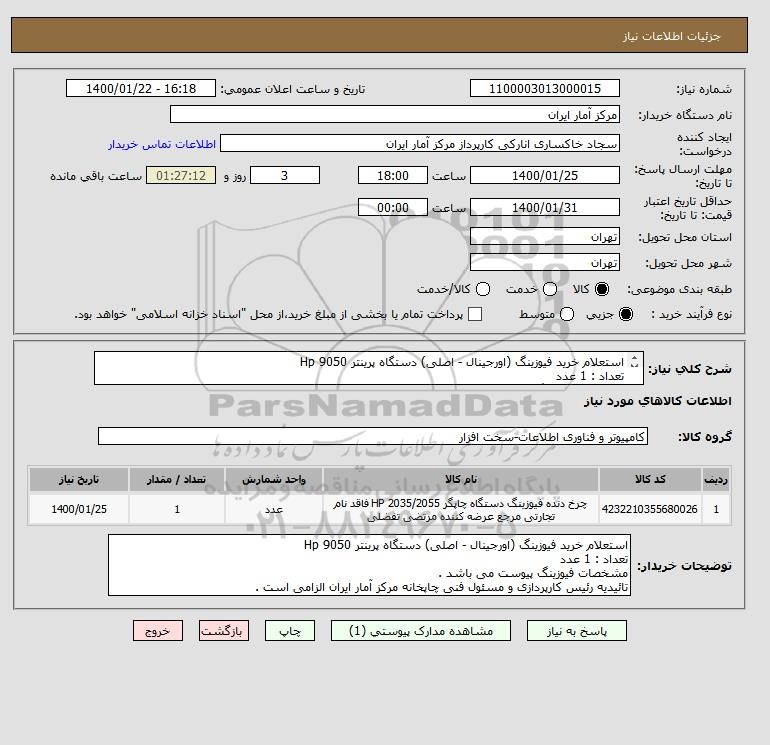Click the row number cell 1
Viewport: 770px width, 745px height.
715,509
